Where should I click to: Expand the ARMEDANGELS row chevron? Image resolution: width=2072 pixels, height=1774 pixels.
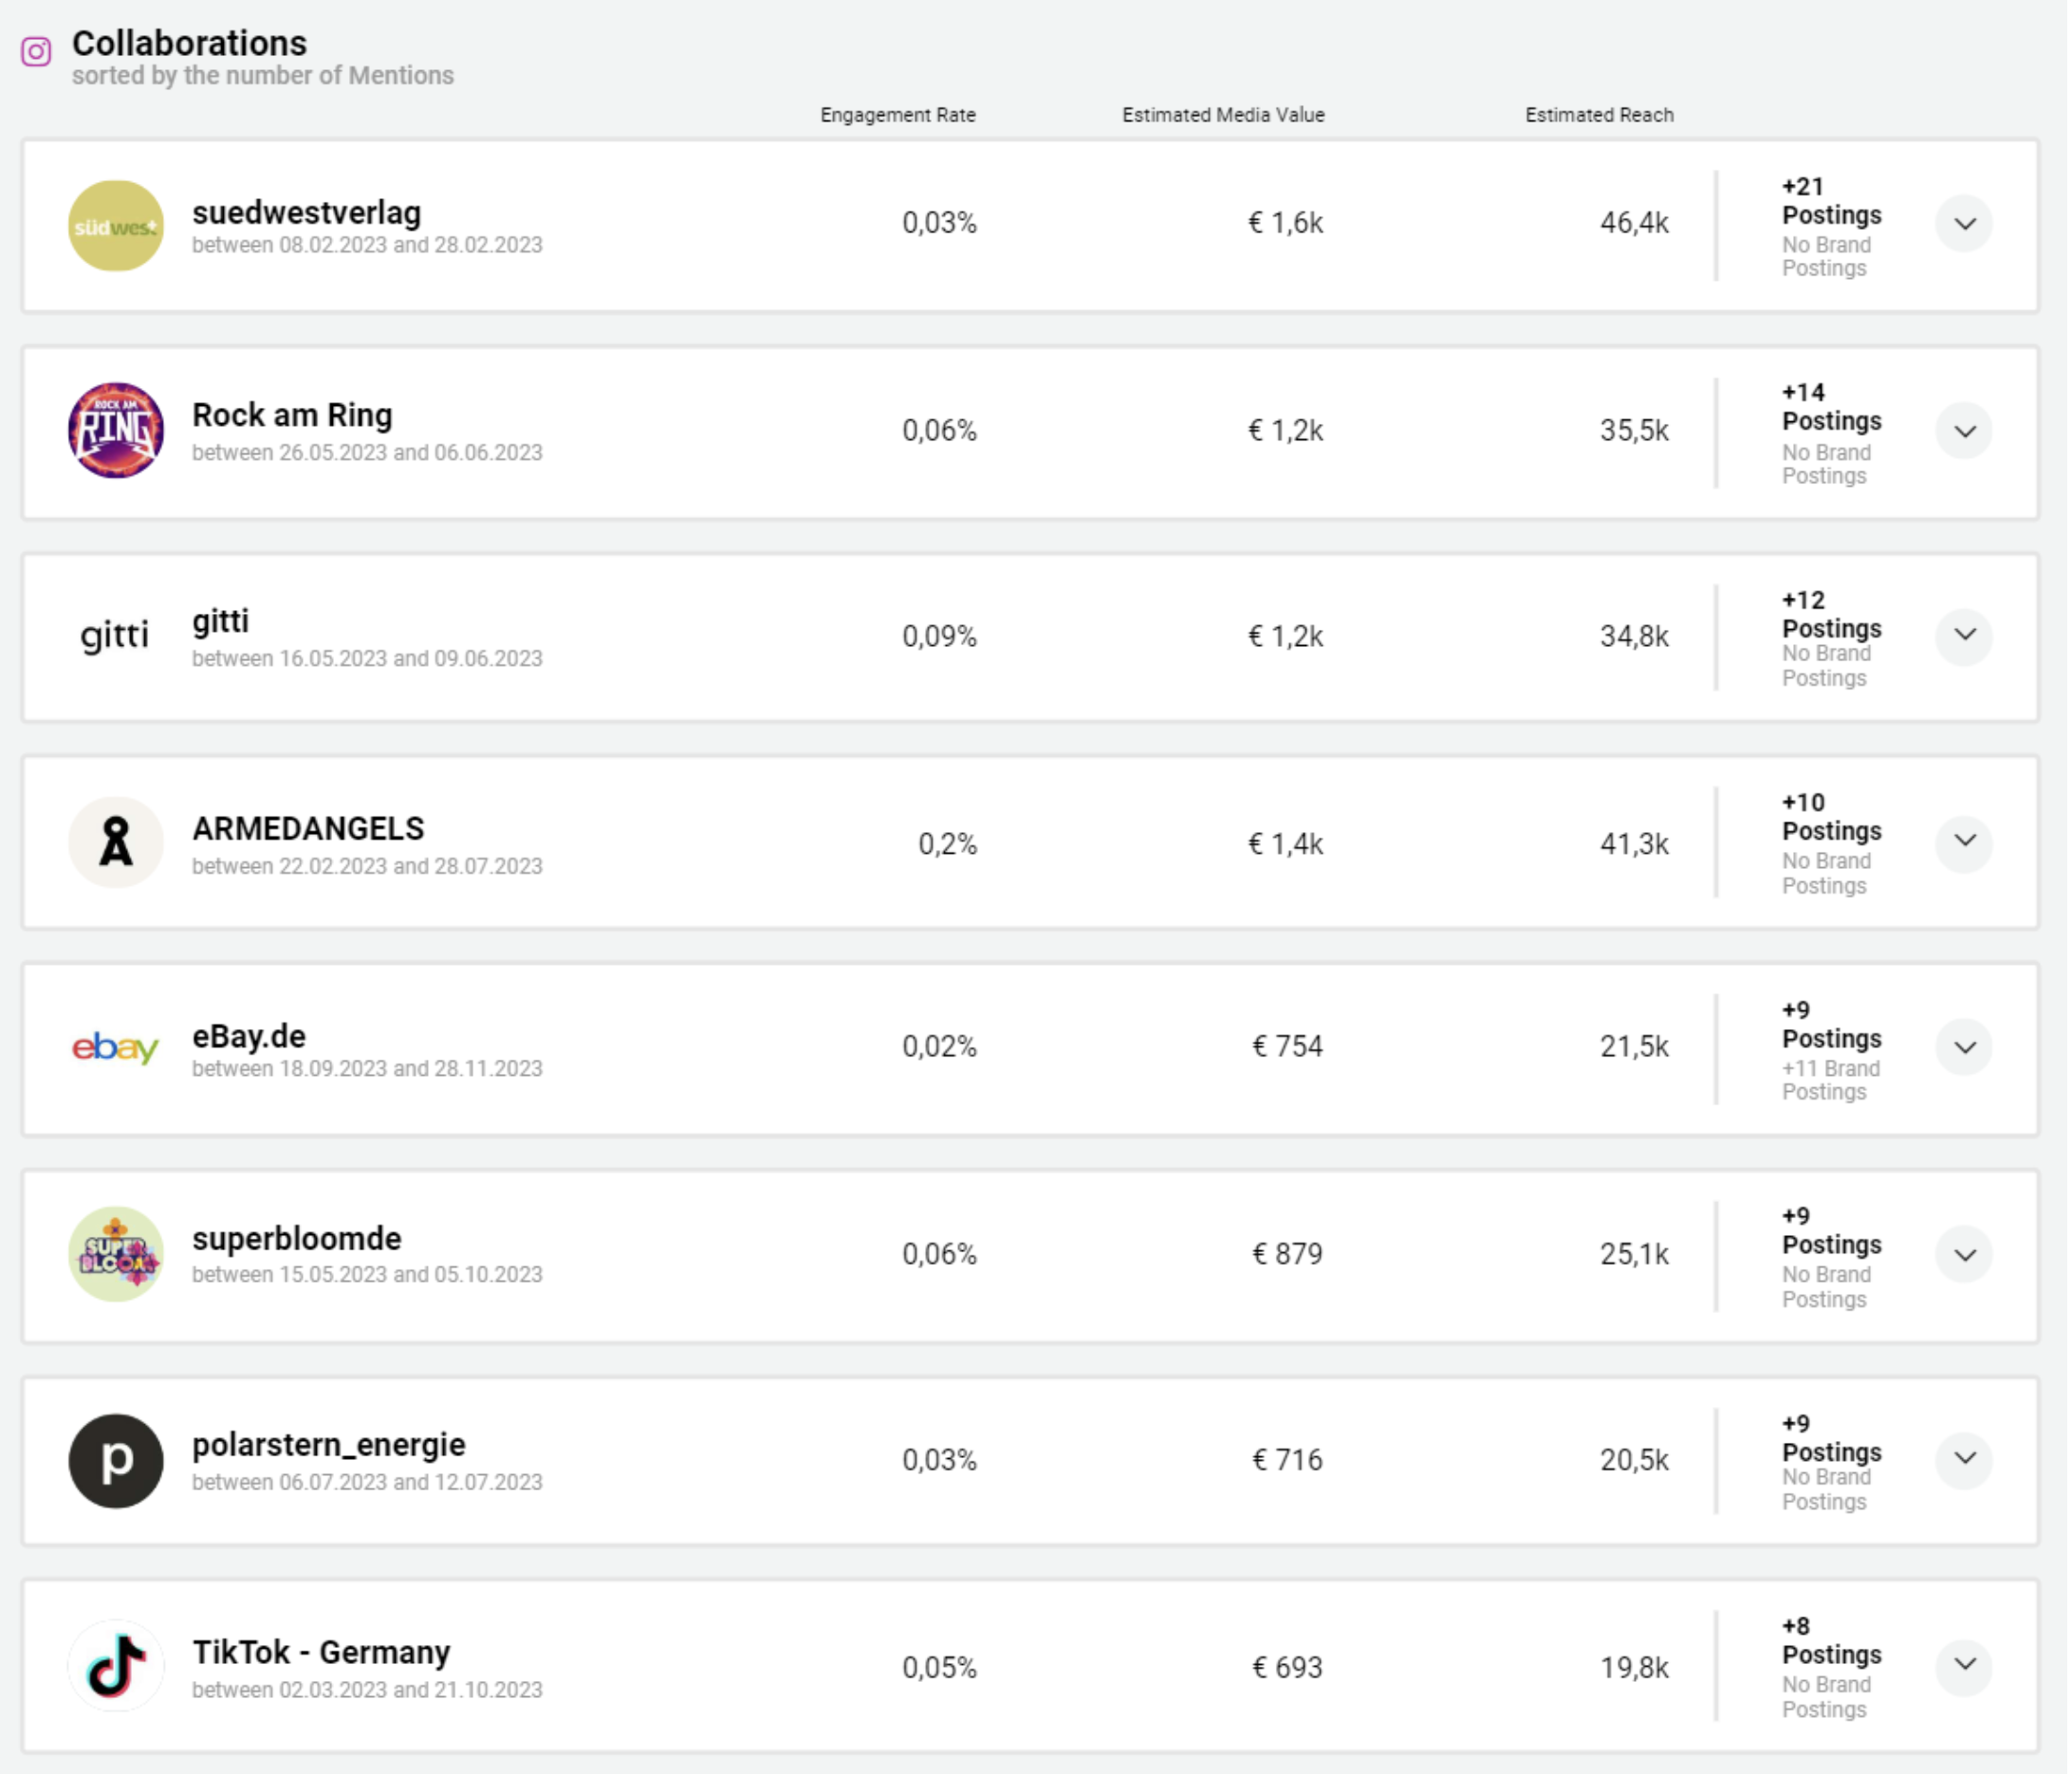1964,842
